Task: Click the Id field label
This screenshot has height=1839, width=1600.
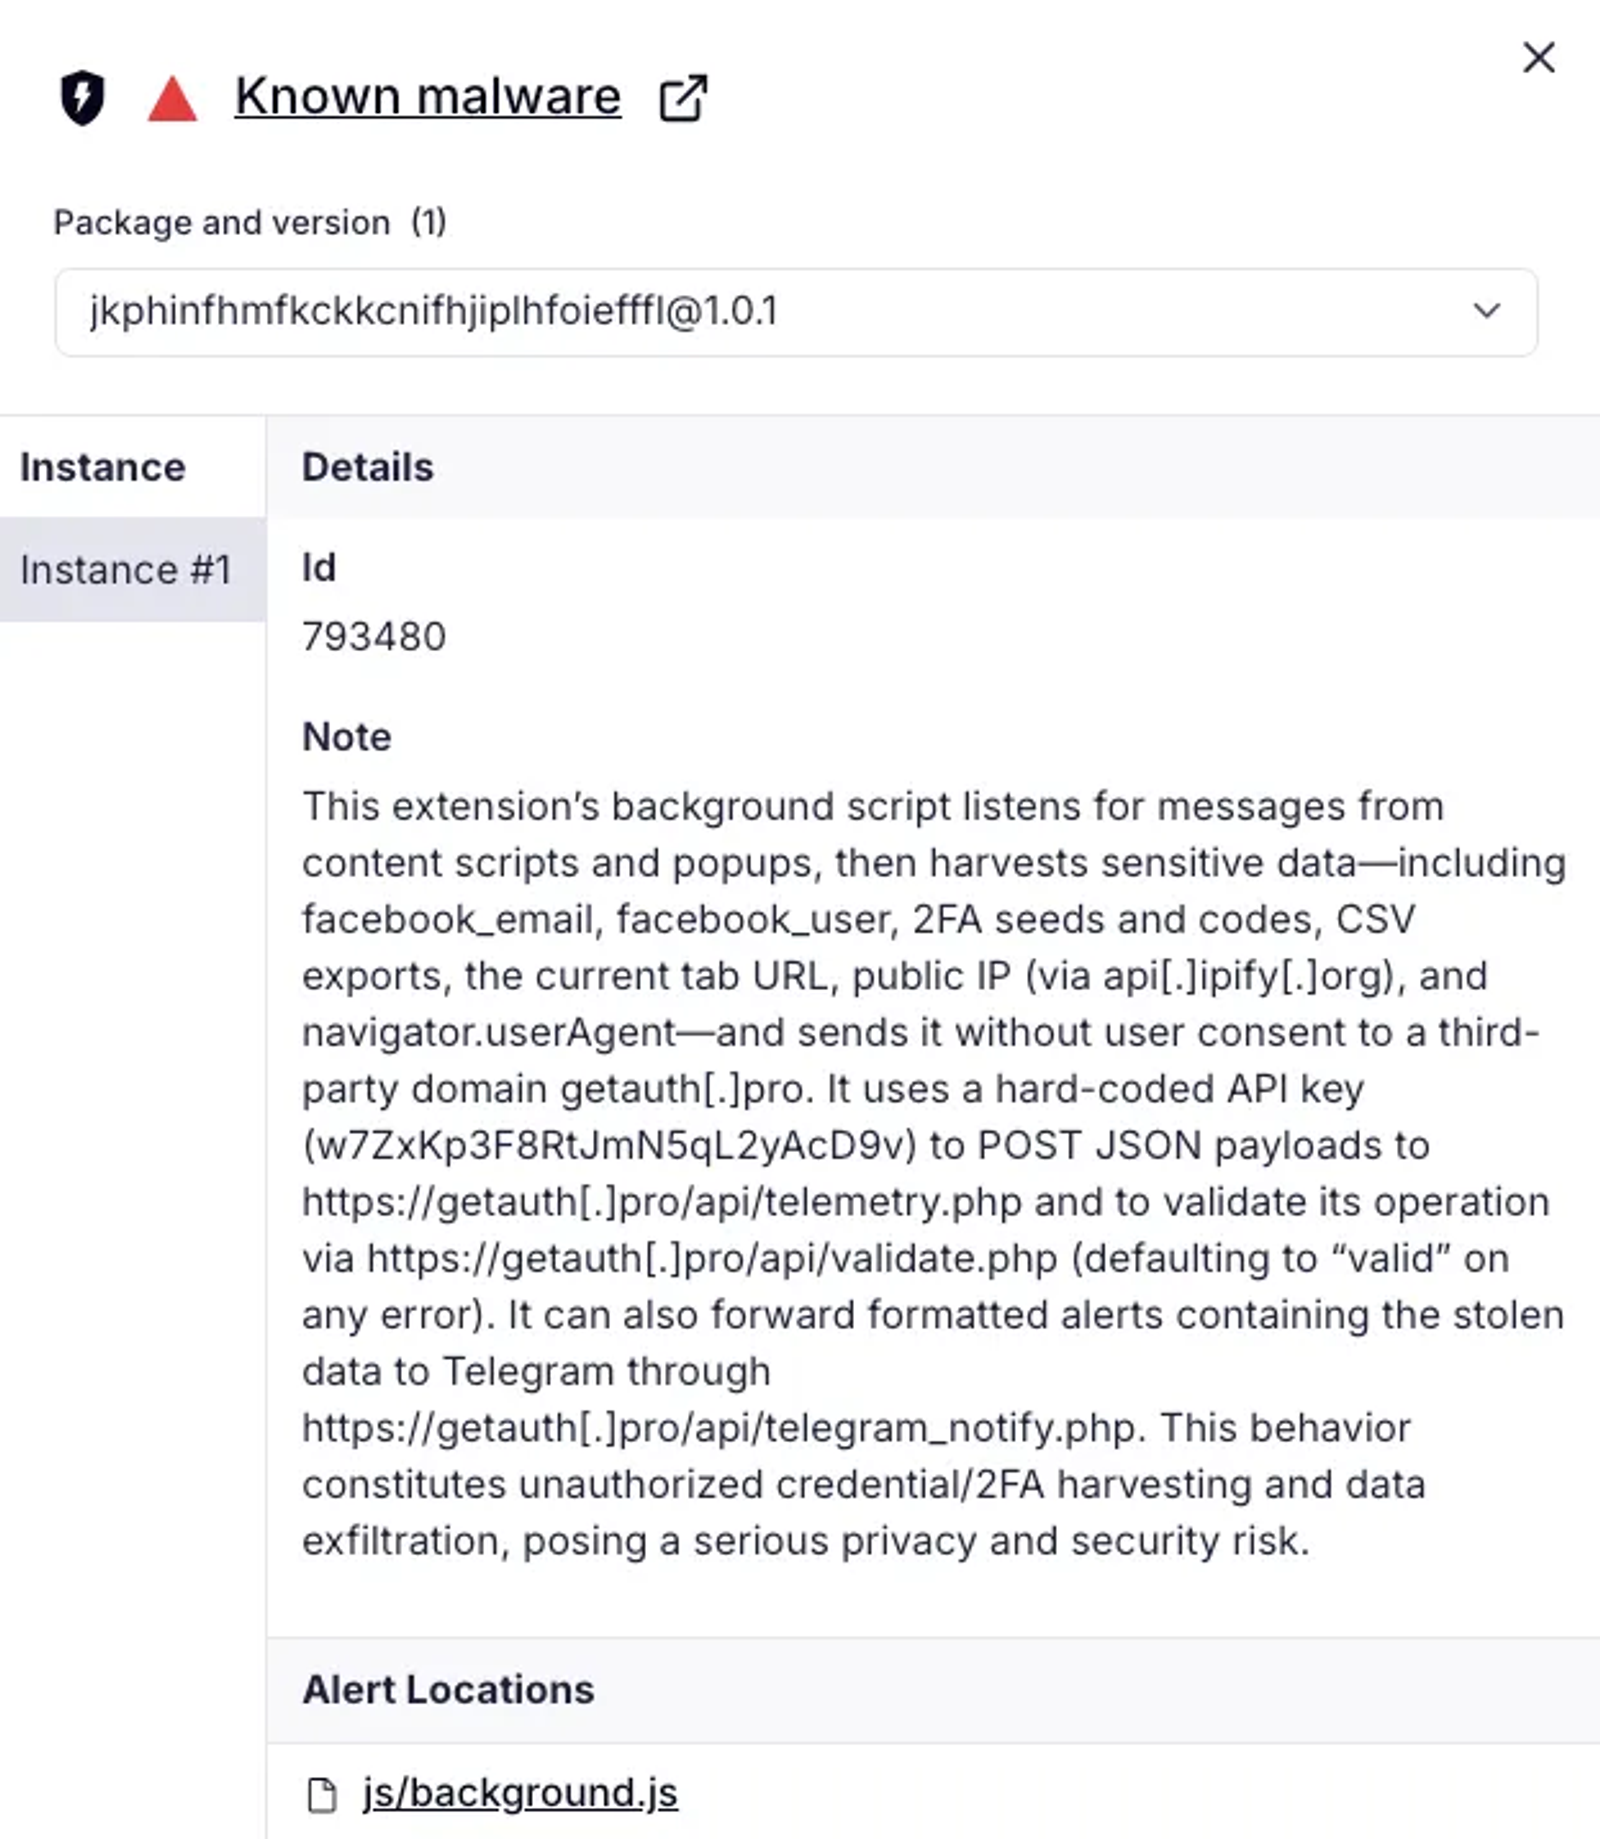Action: [x=319, y=568]
